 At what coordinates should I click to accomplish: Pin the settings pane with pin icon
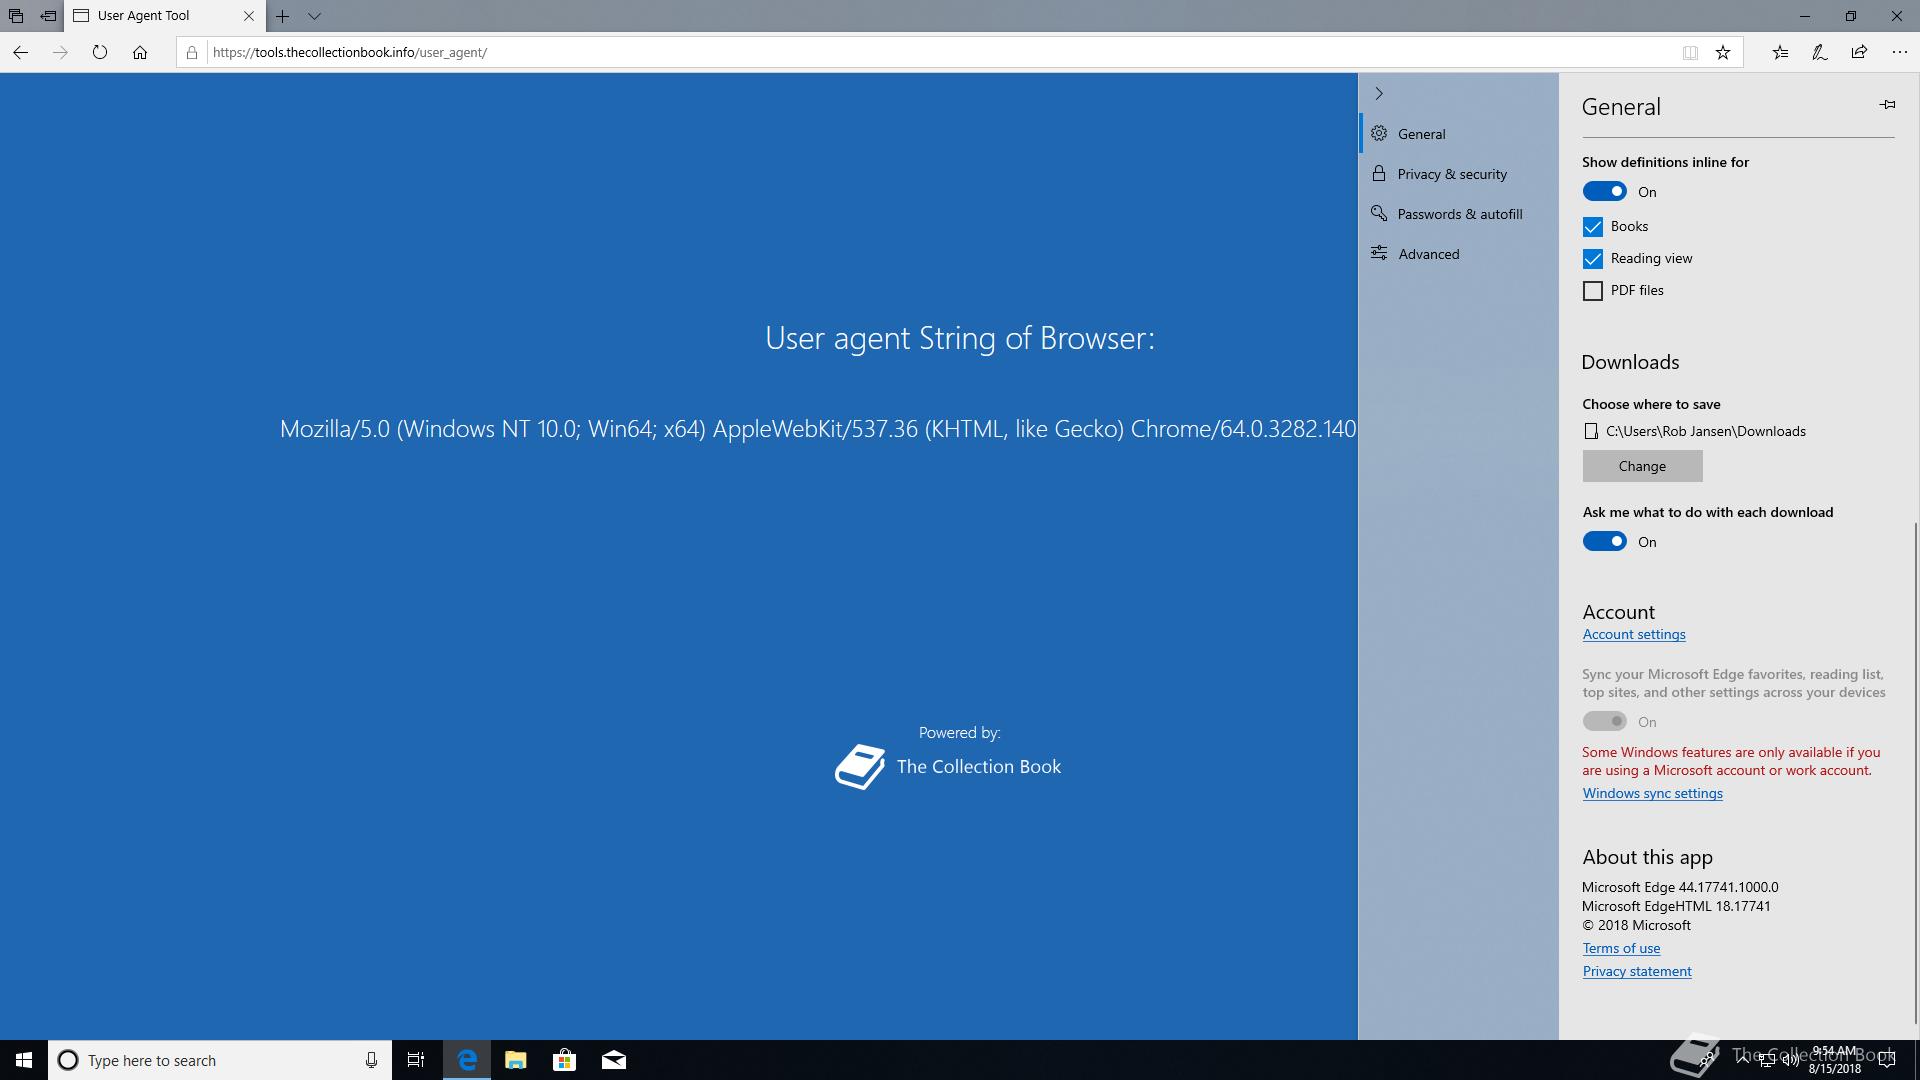(1887, 104)
